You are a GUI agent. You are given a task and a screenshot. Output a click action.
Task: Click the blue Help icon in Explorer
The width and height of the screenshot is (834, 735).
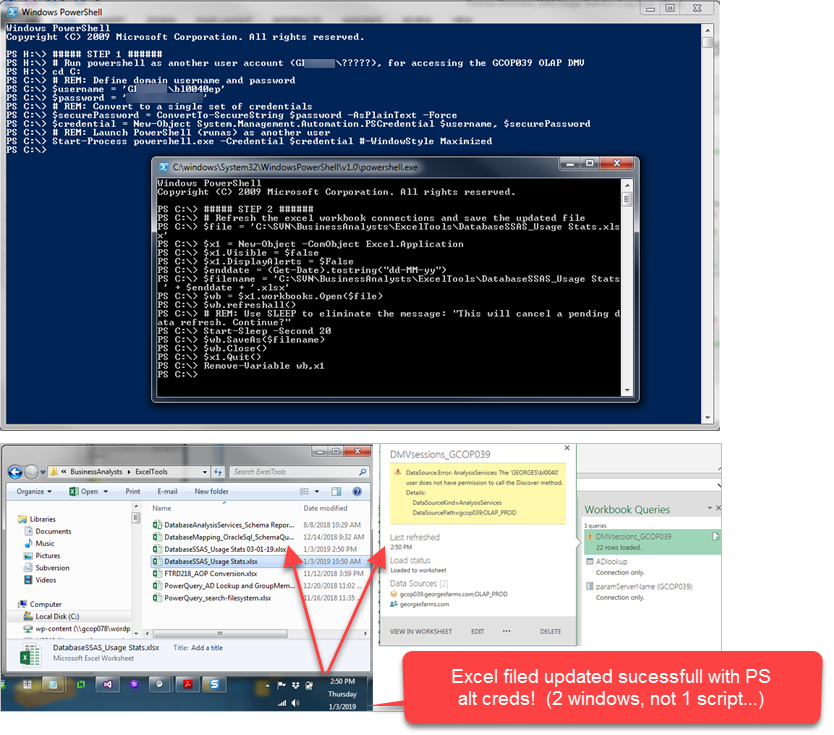(357, 491)
